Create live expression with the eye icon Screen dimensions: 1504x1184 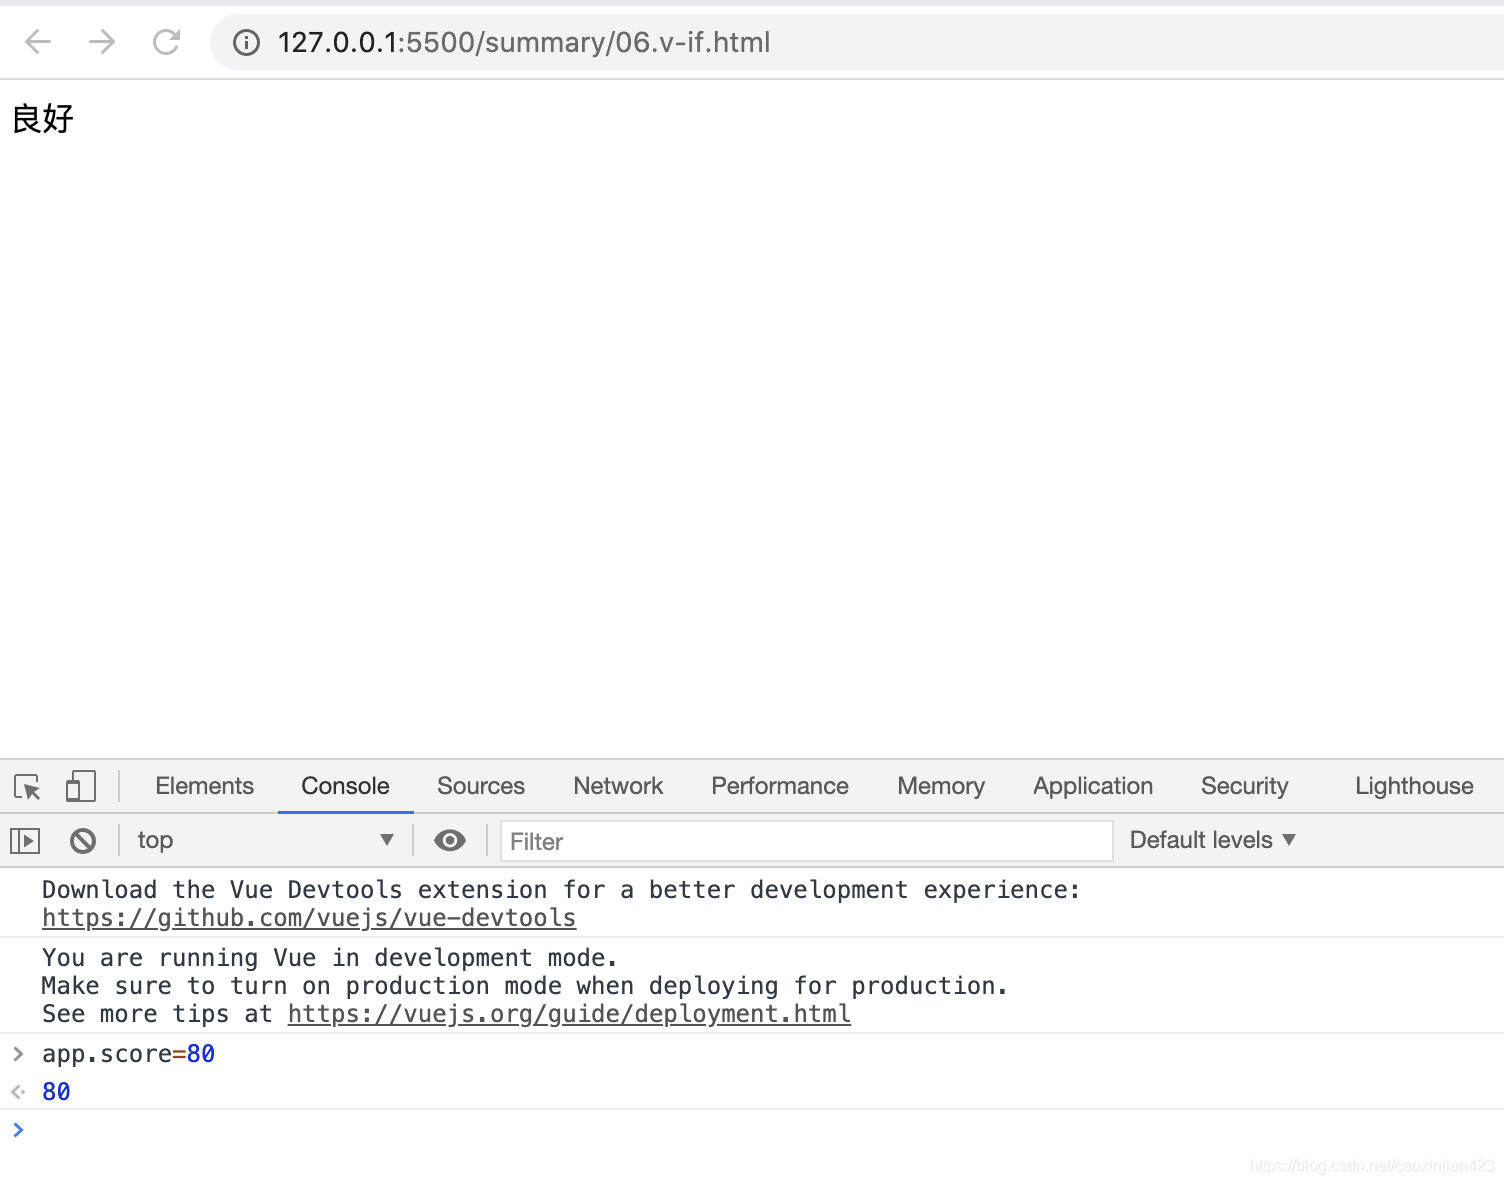coord(450,840)
